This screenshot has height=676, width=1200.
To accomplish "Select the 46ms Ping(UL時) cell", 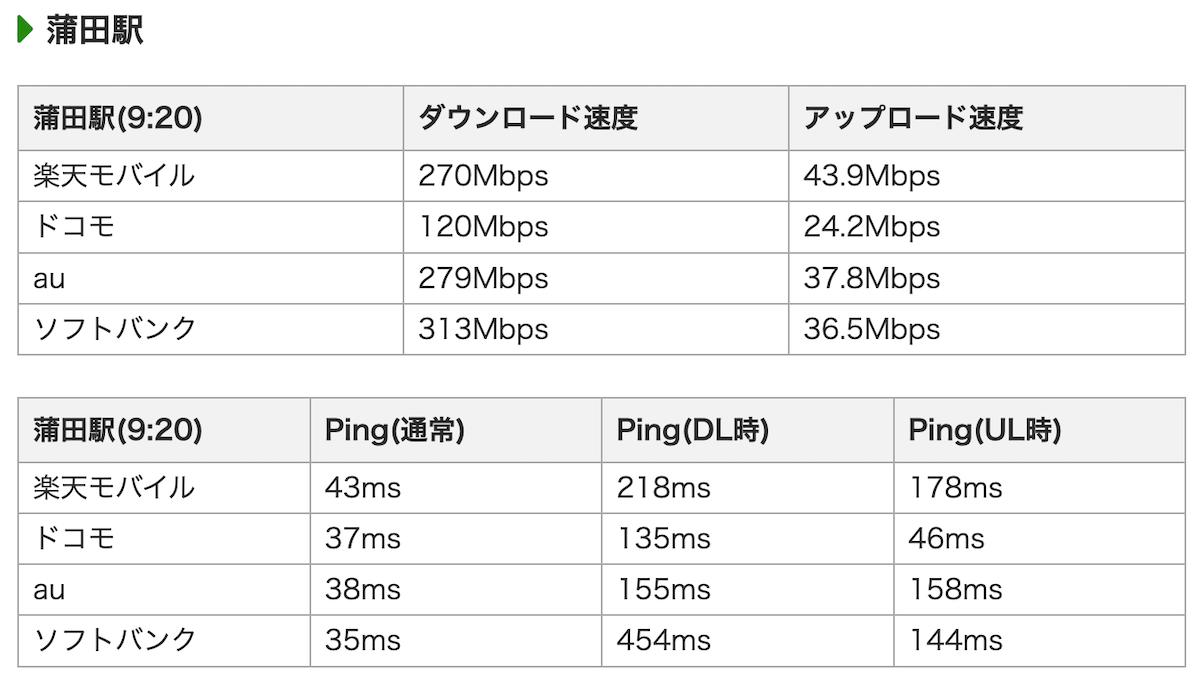I will (946, 539).
